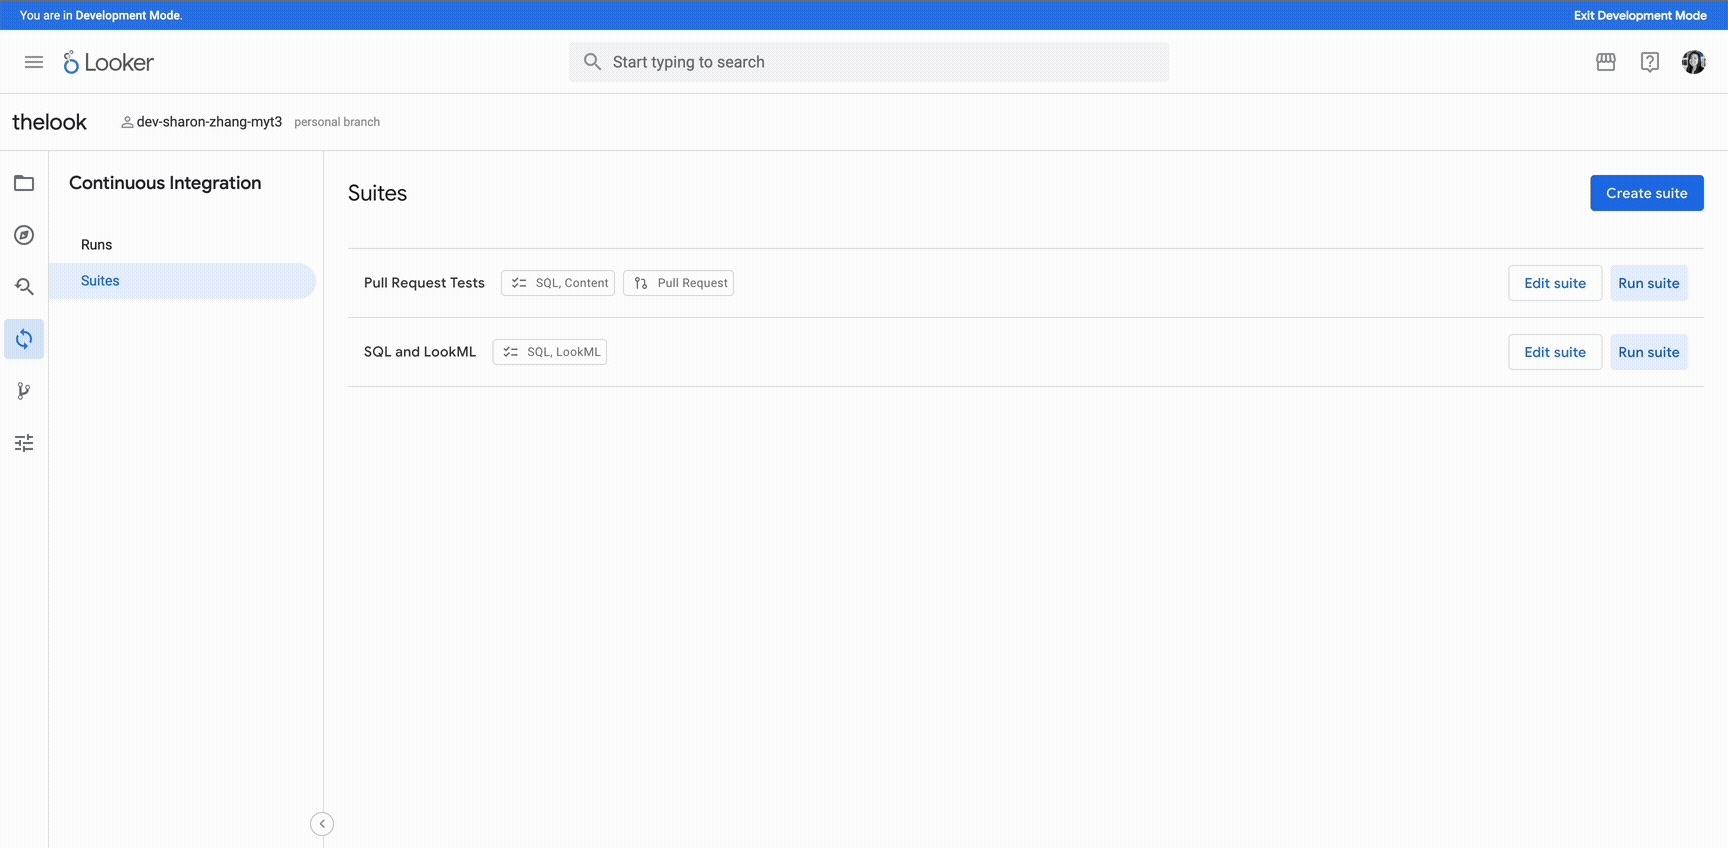This screenshot has height=848, width=1728.
Task: Switch to the Runs section
Action: pos(97,245)
